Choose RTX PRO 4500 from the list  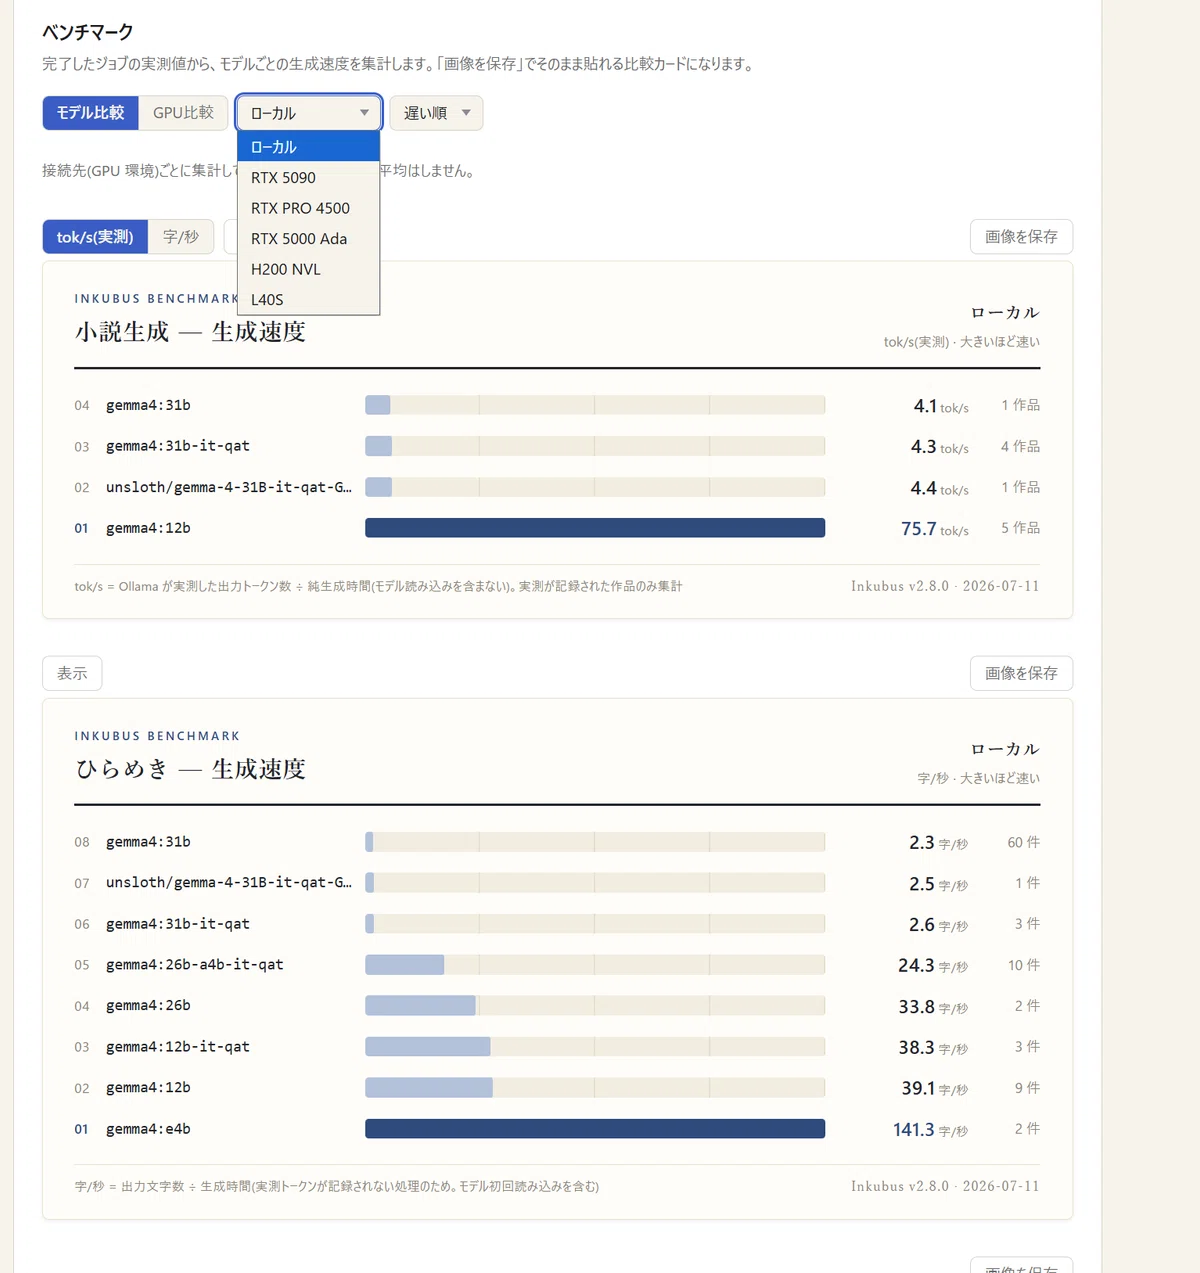pyautogui.click(x=309, y=208)
